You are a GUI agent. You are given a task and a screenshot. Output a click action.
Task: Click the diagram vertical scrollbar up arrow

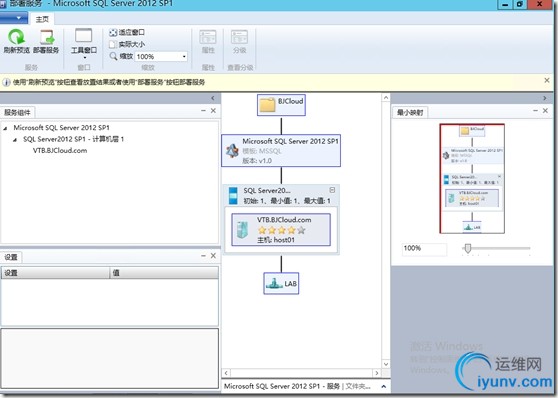(386, 98)
